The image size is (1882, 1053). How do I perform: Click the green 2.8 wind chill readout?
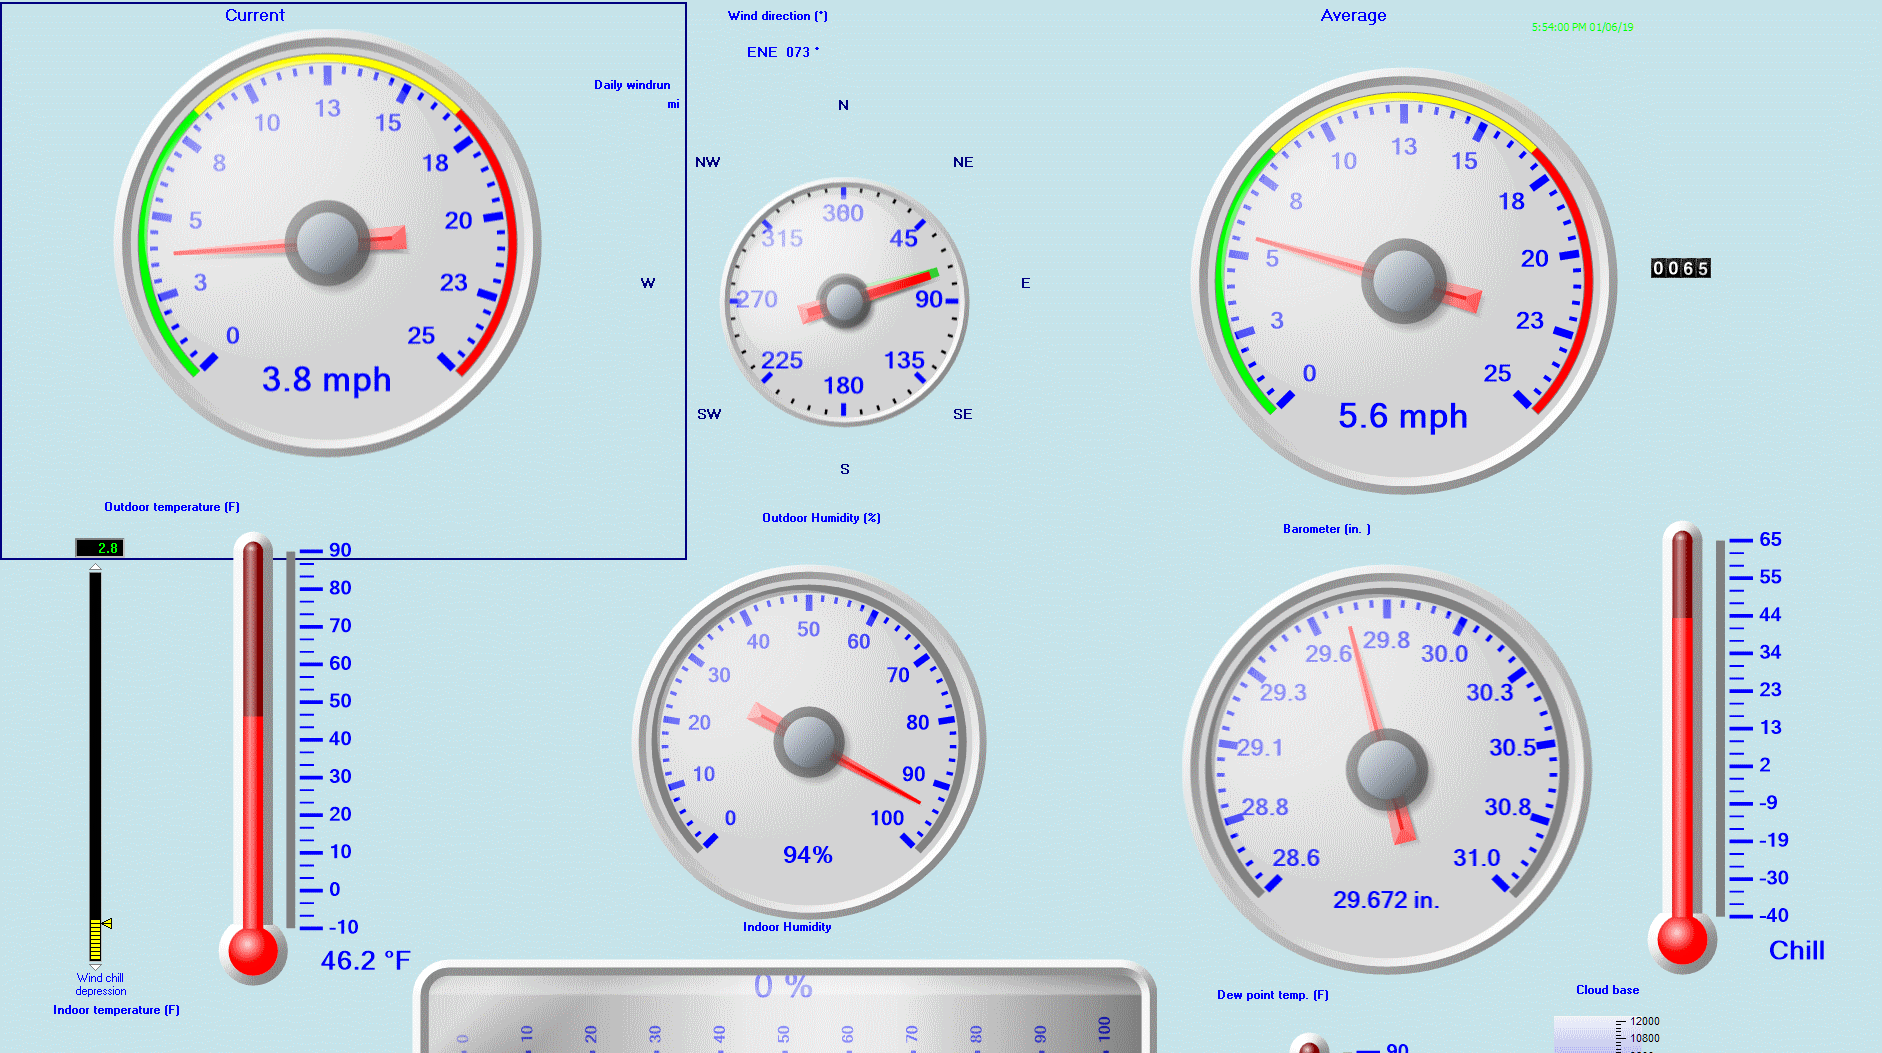[x=100, y=548]
